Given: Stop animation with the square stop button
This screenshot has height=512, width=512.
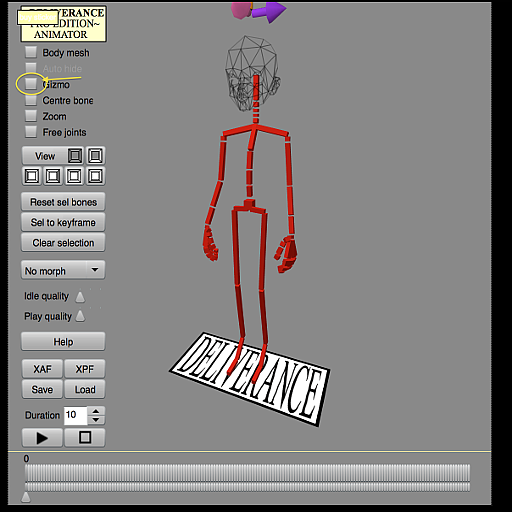Looking at the screenshot, I should (x=85, y=438).
